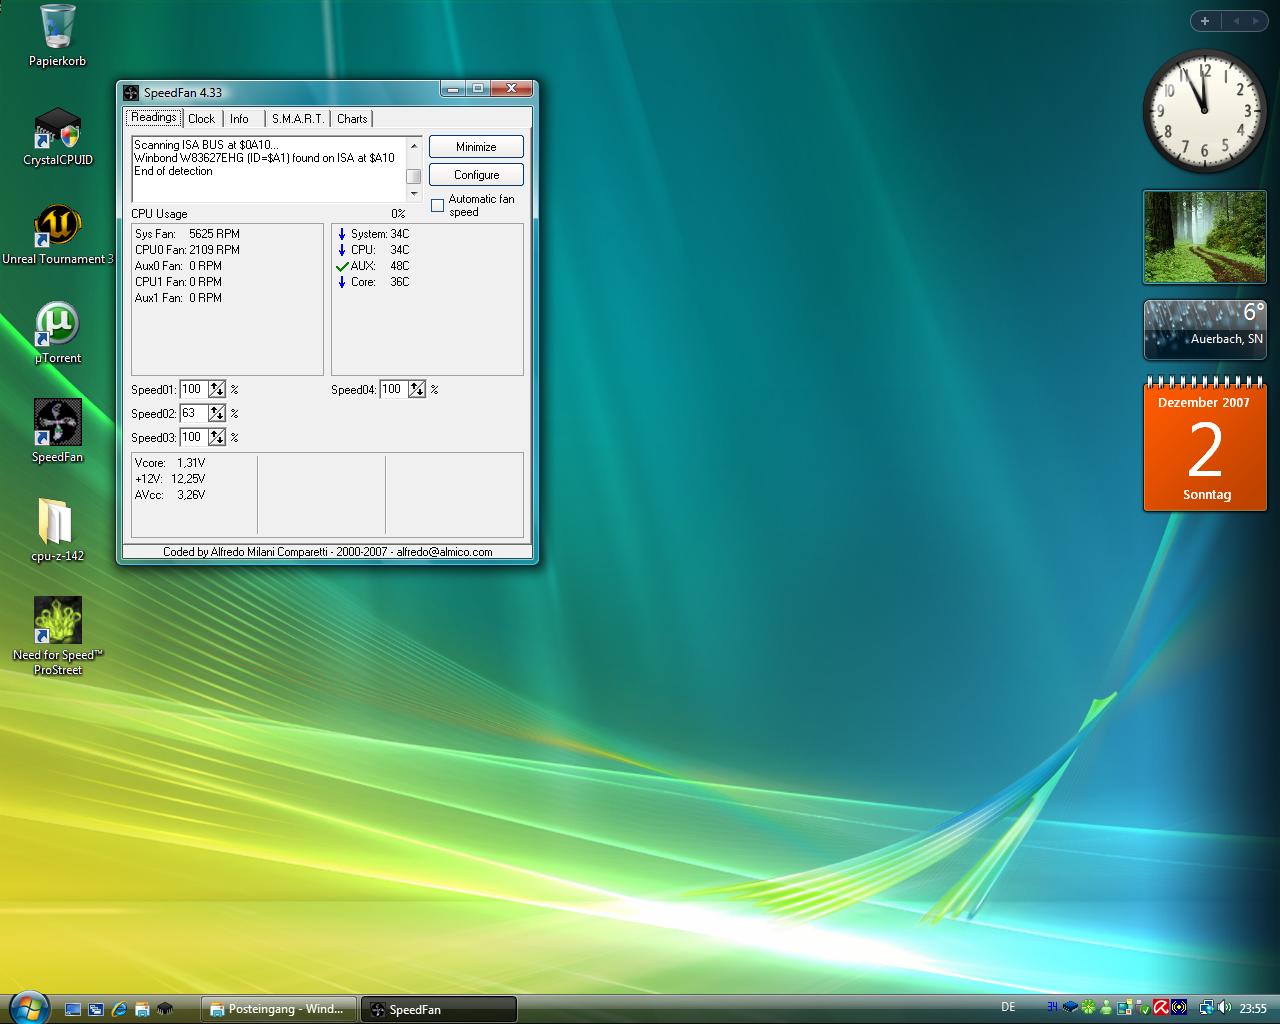
Task: Click DE language indicator
Action: [x=1008, y=1007]
